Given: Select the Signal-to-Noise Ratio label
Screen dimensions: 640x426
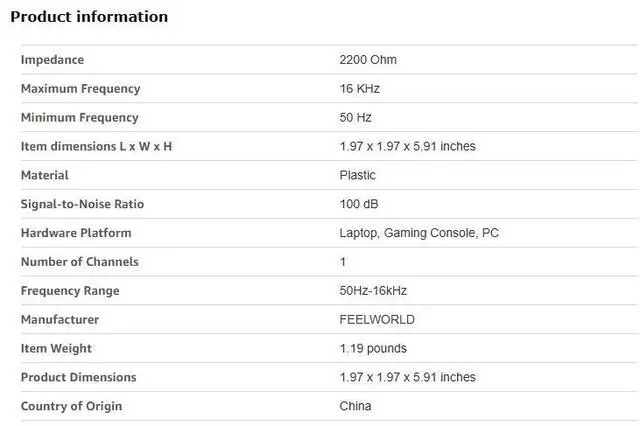Looking at the screenshot, I should click(82, 205).
